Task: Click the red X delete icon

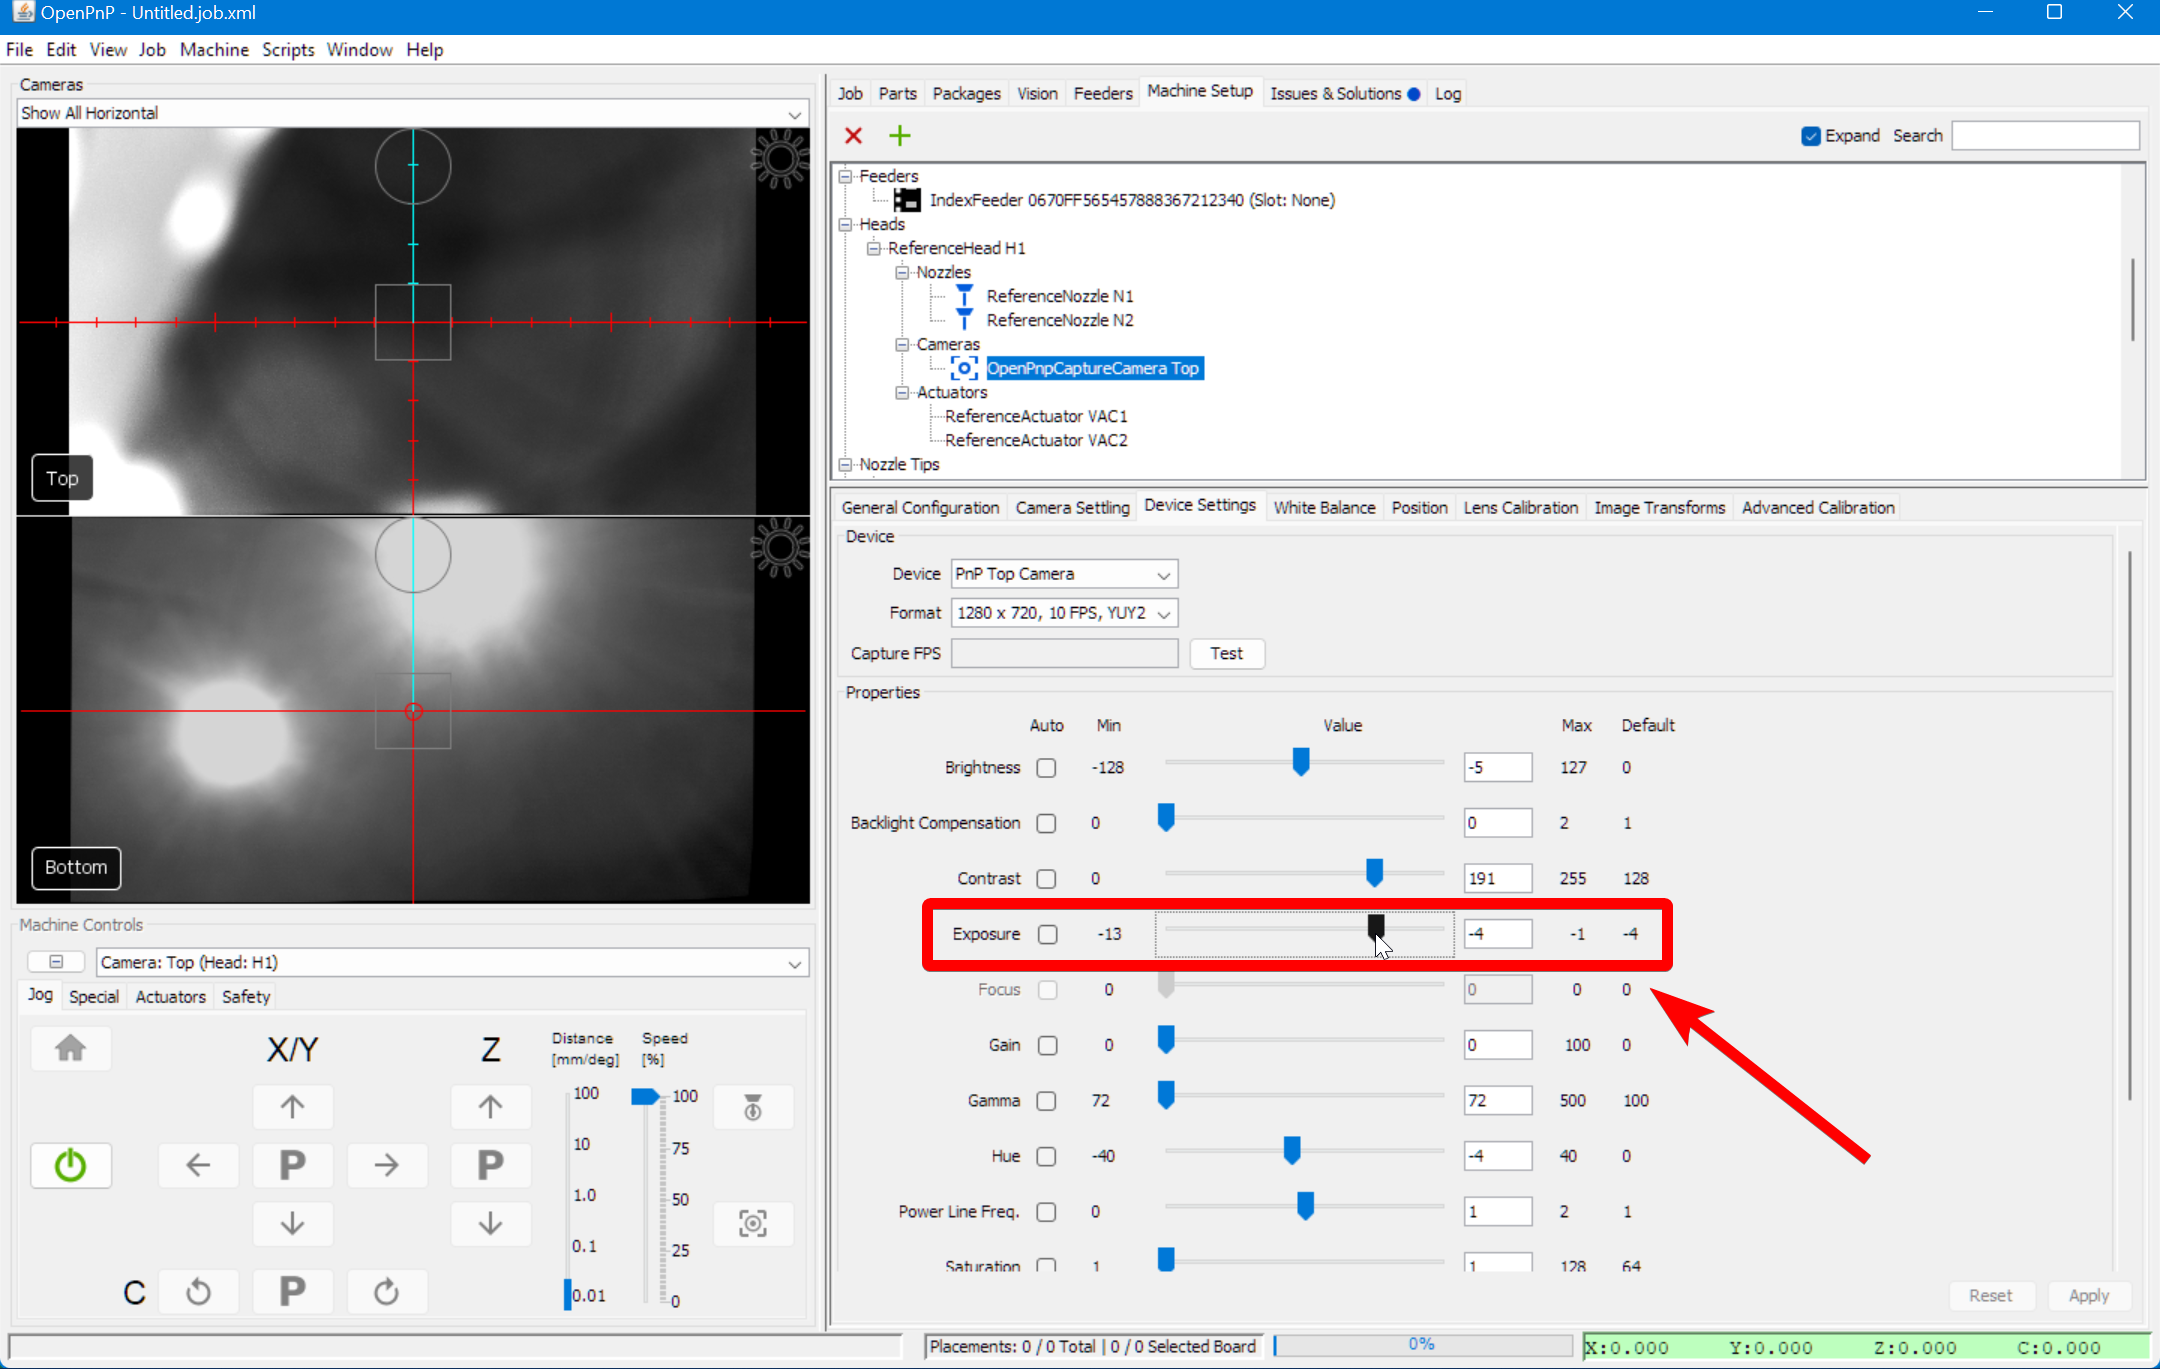Action: [x=853, y=135]
